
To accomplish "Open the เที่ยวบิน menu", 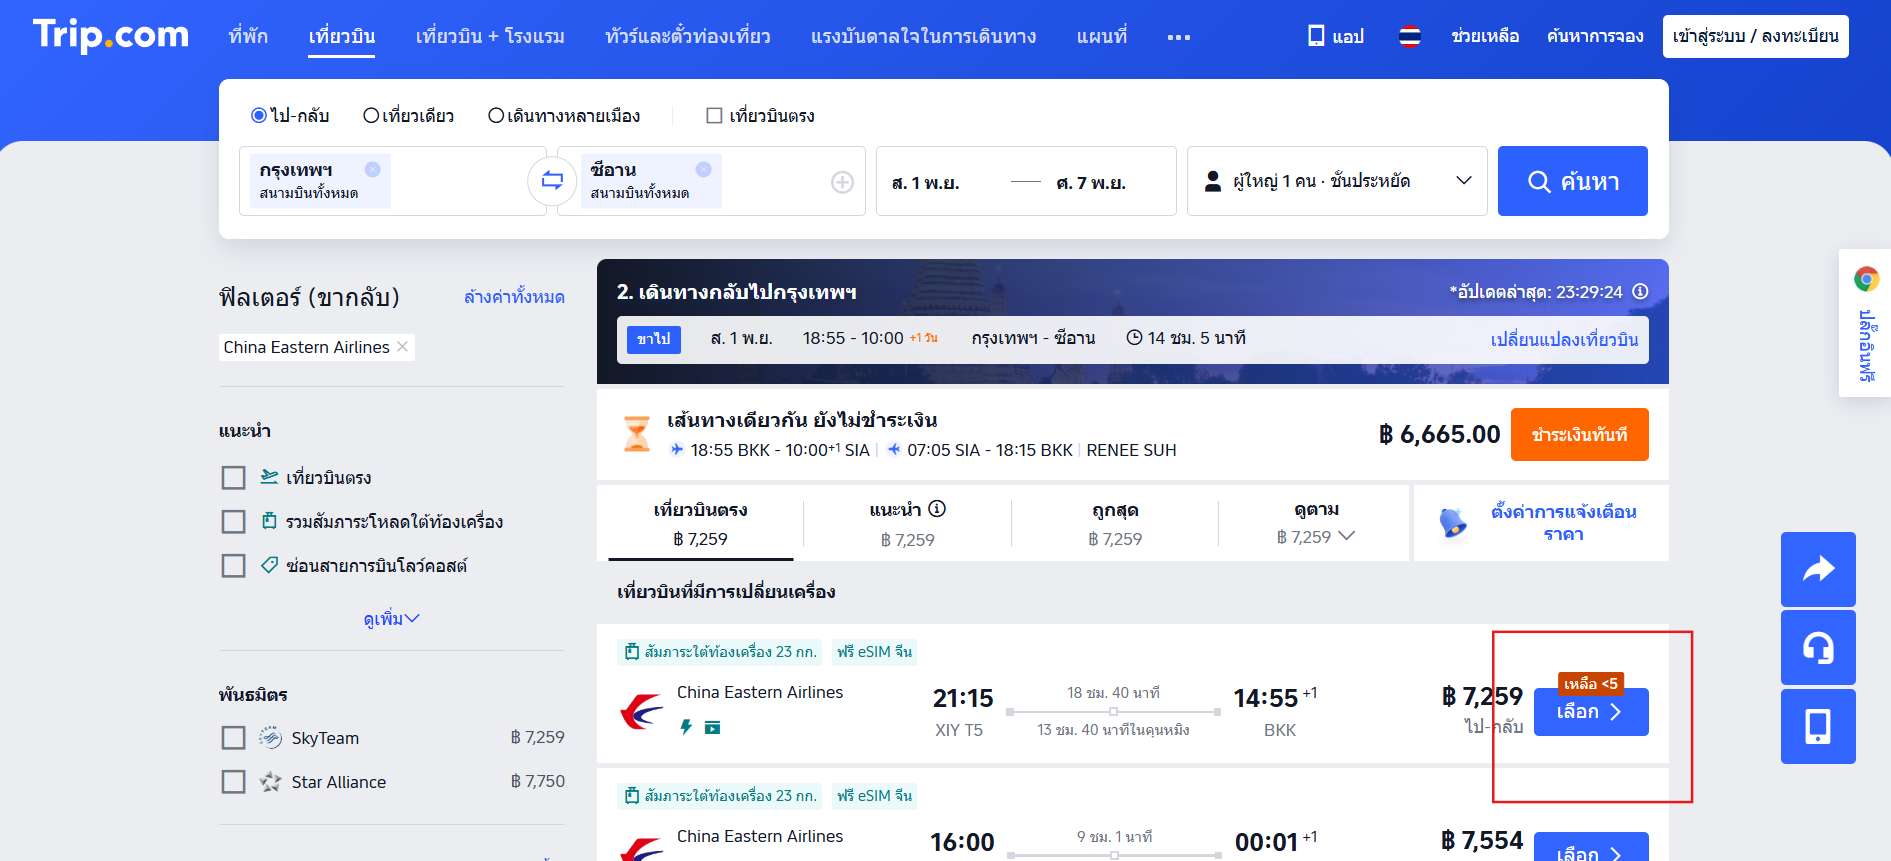I will point(341,36).
